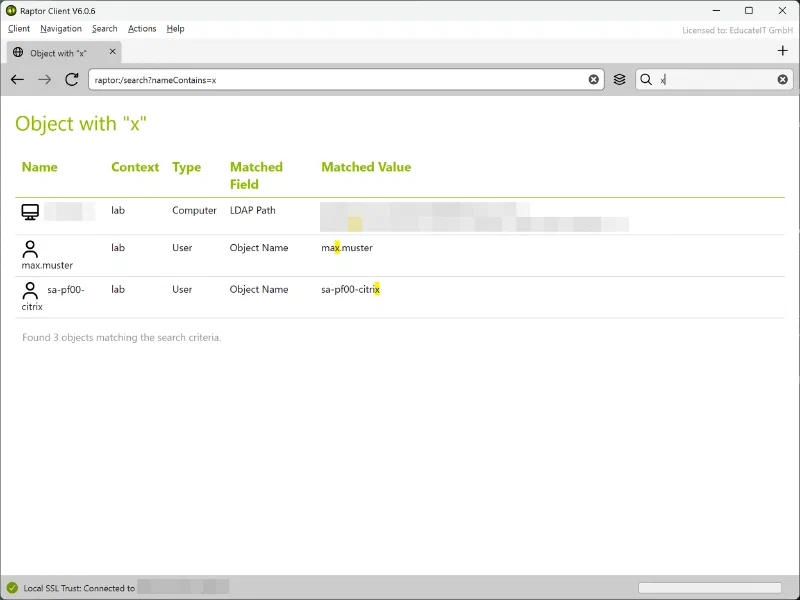Open the Help menu
Viewport: 800px width, 600px height.
(175, 29)
